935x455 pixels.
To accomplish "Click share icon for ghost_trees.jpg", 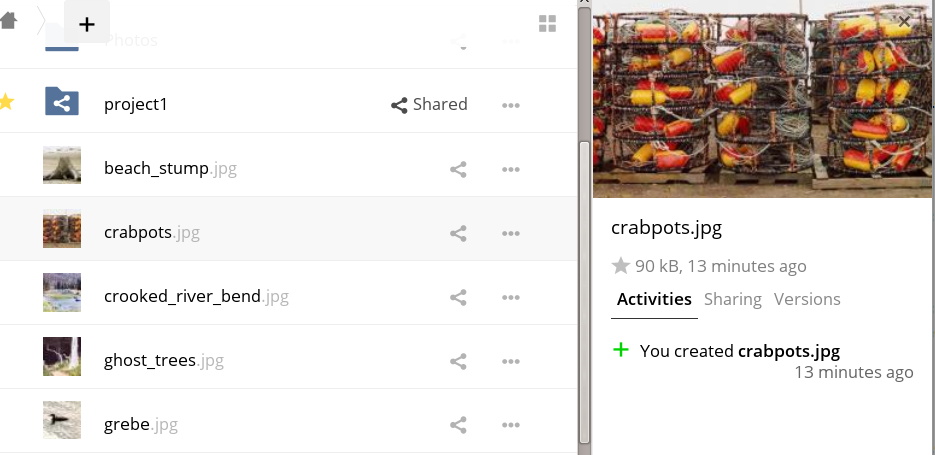I will pyautogui.click(x=459, y=361).
